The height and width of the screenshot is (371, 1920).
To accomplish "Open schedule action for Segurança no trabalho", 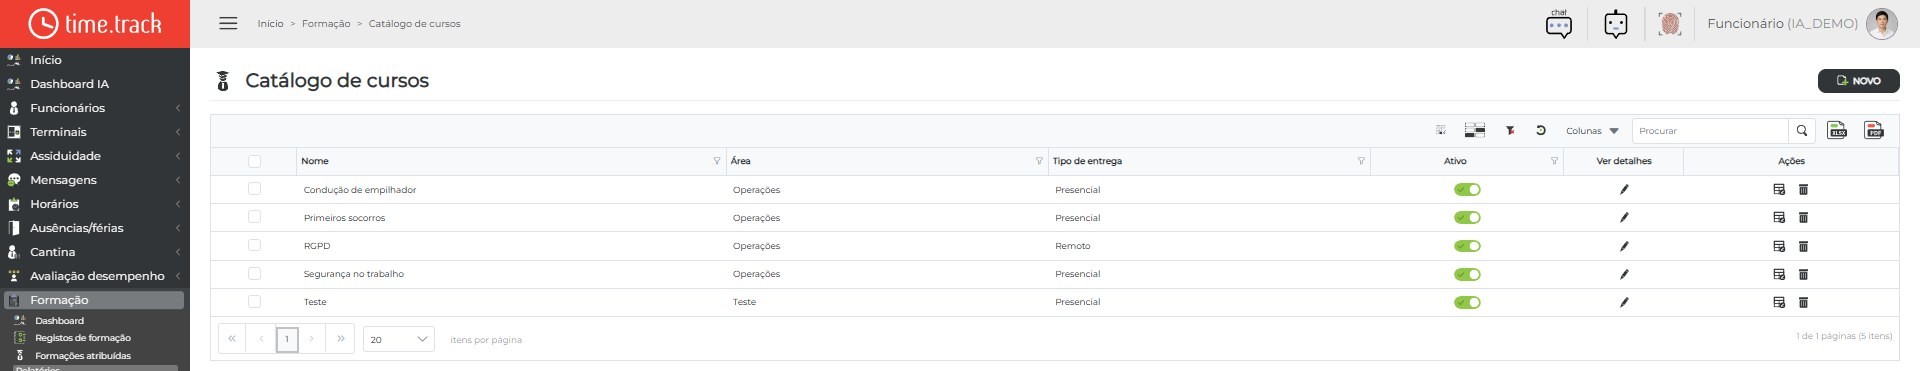I will tap(1779, 274).
